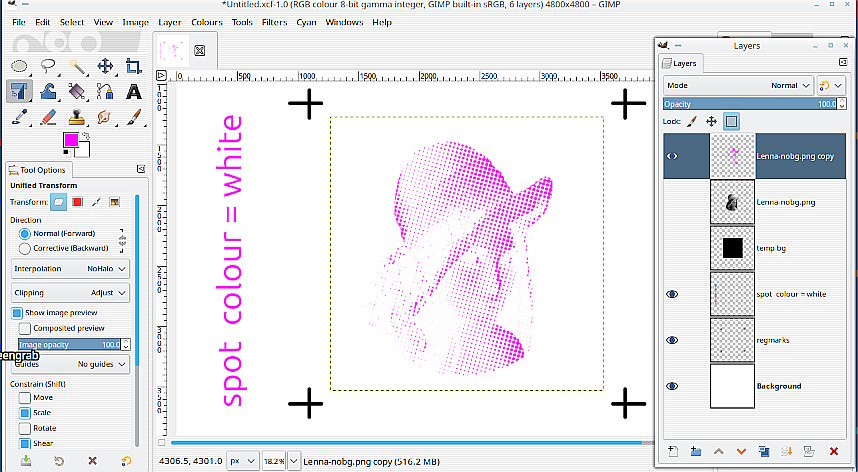Select the Crop tool
Screen dimensions: 858x472
click(x=134, y=67)
